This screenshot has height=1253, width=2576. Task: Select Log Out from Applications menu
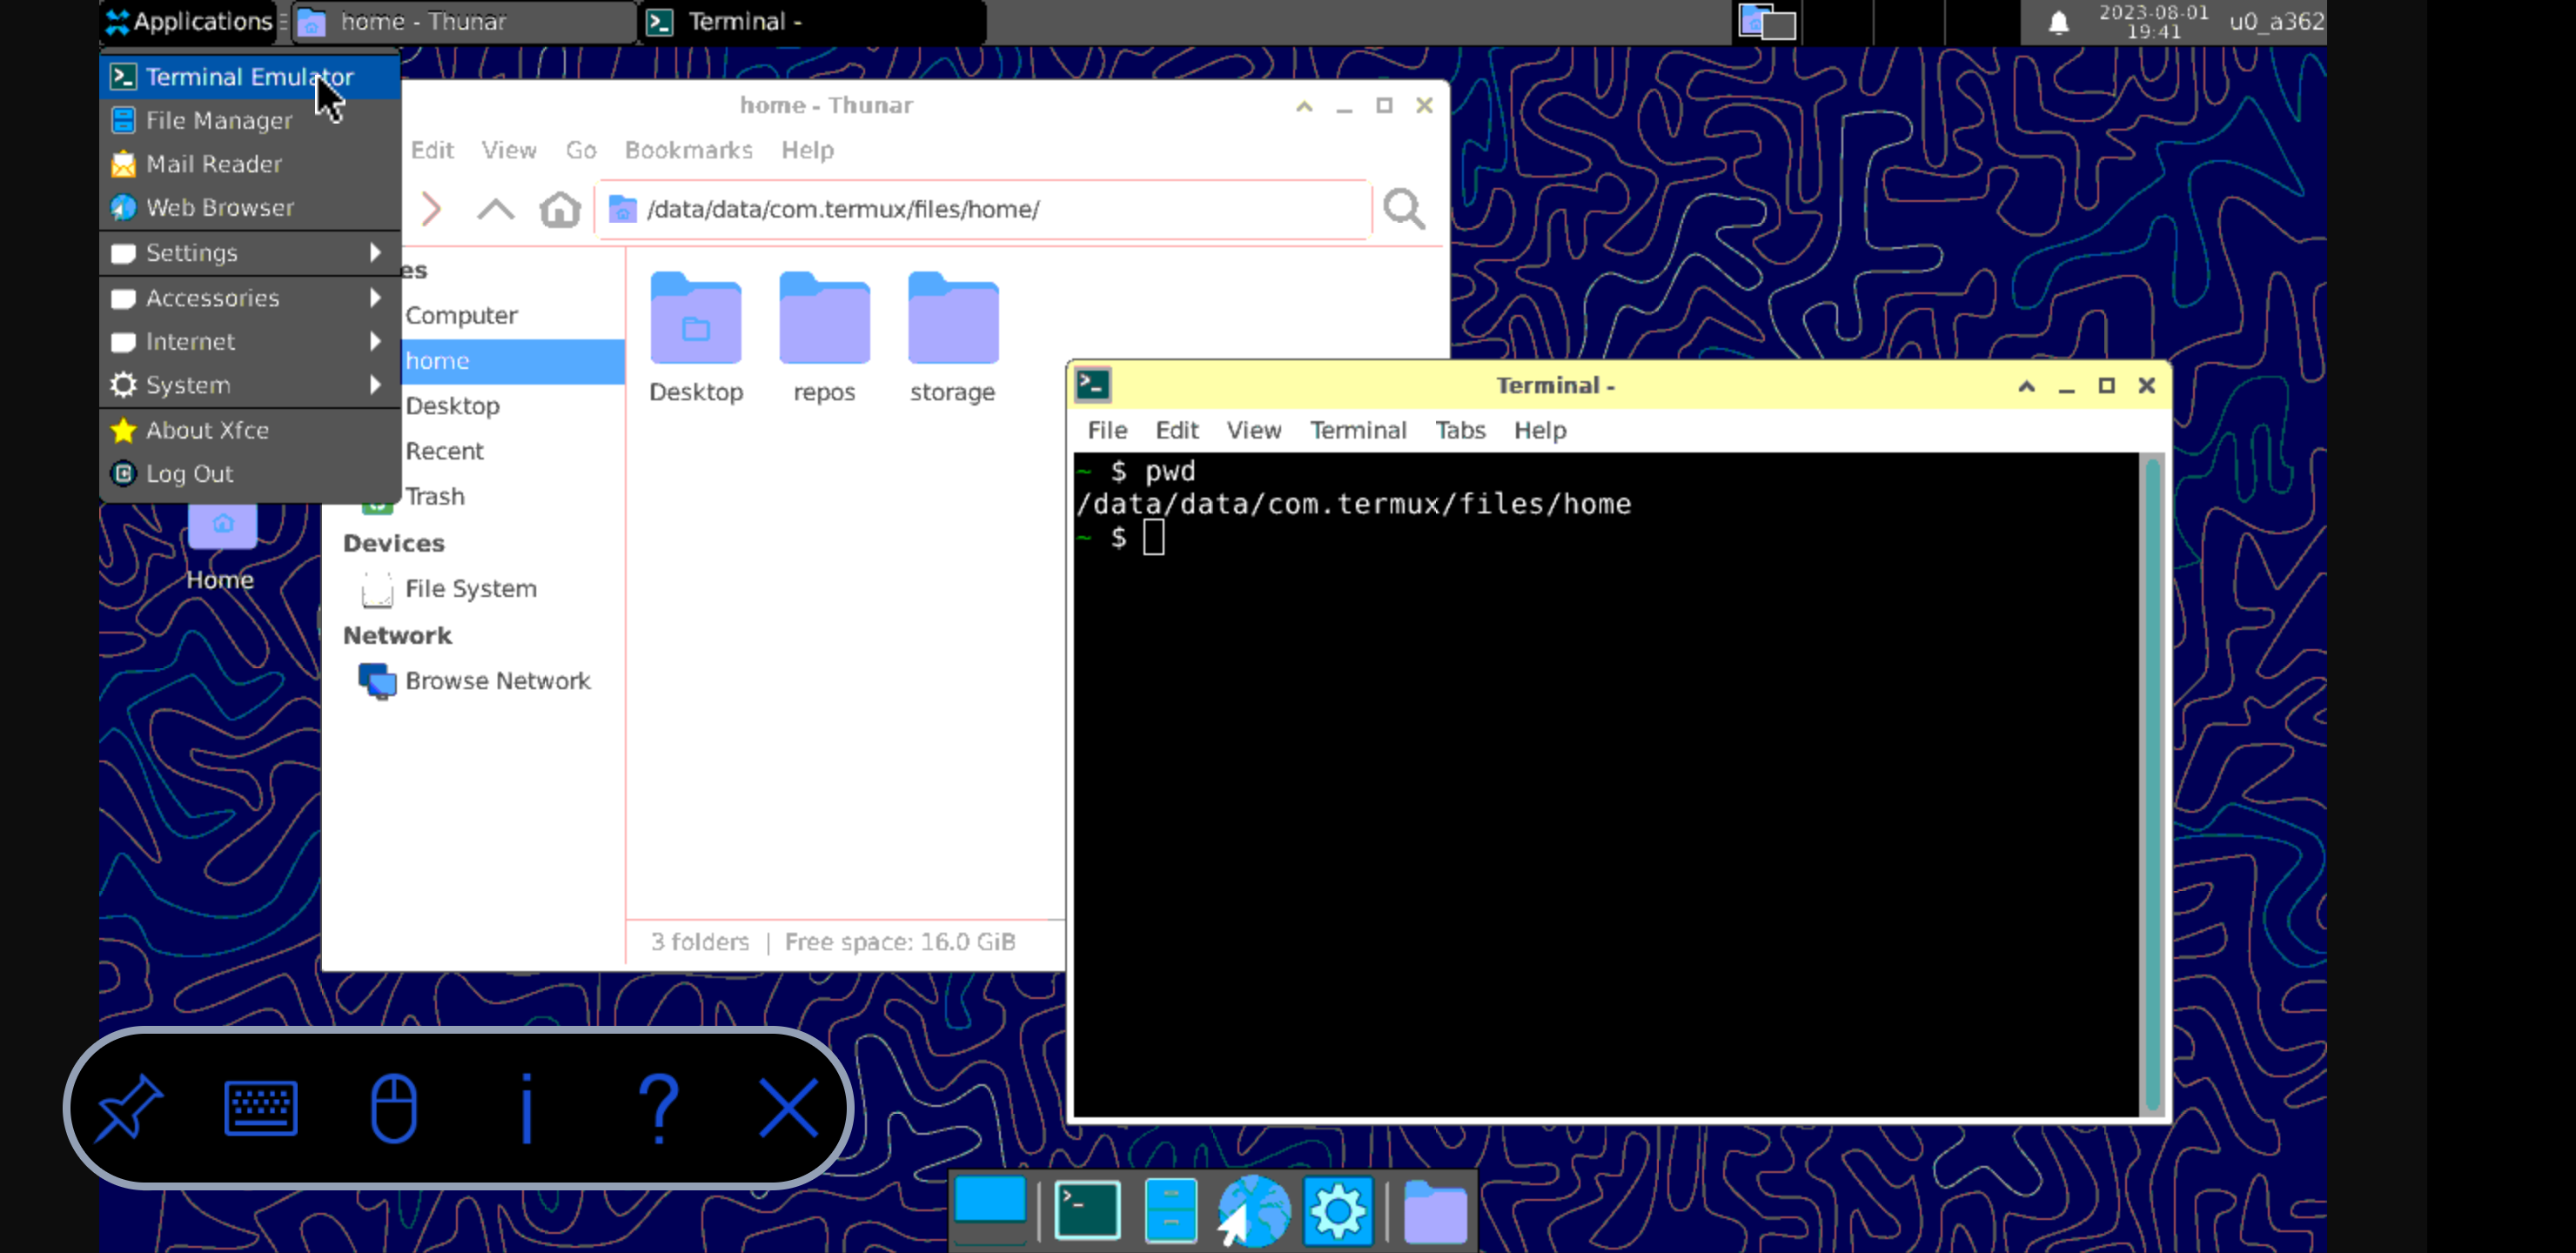tap(190, 474)
